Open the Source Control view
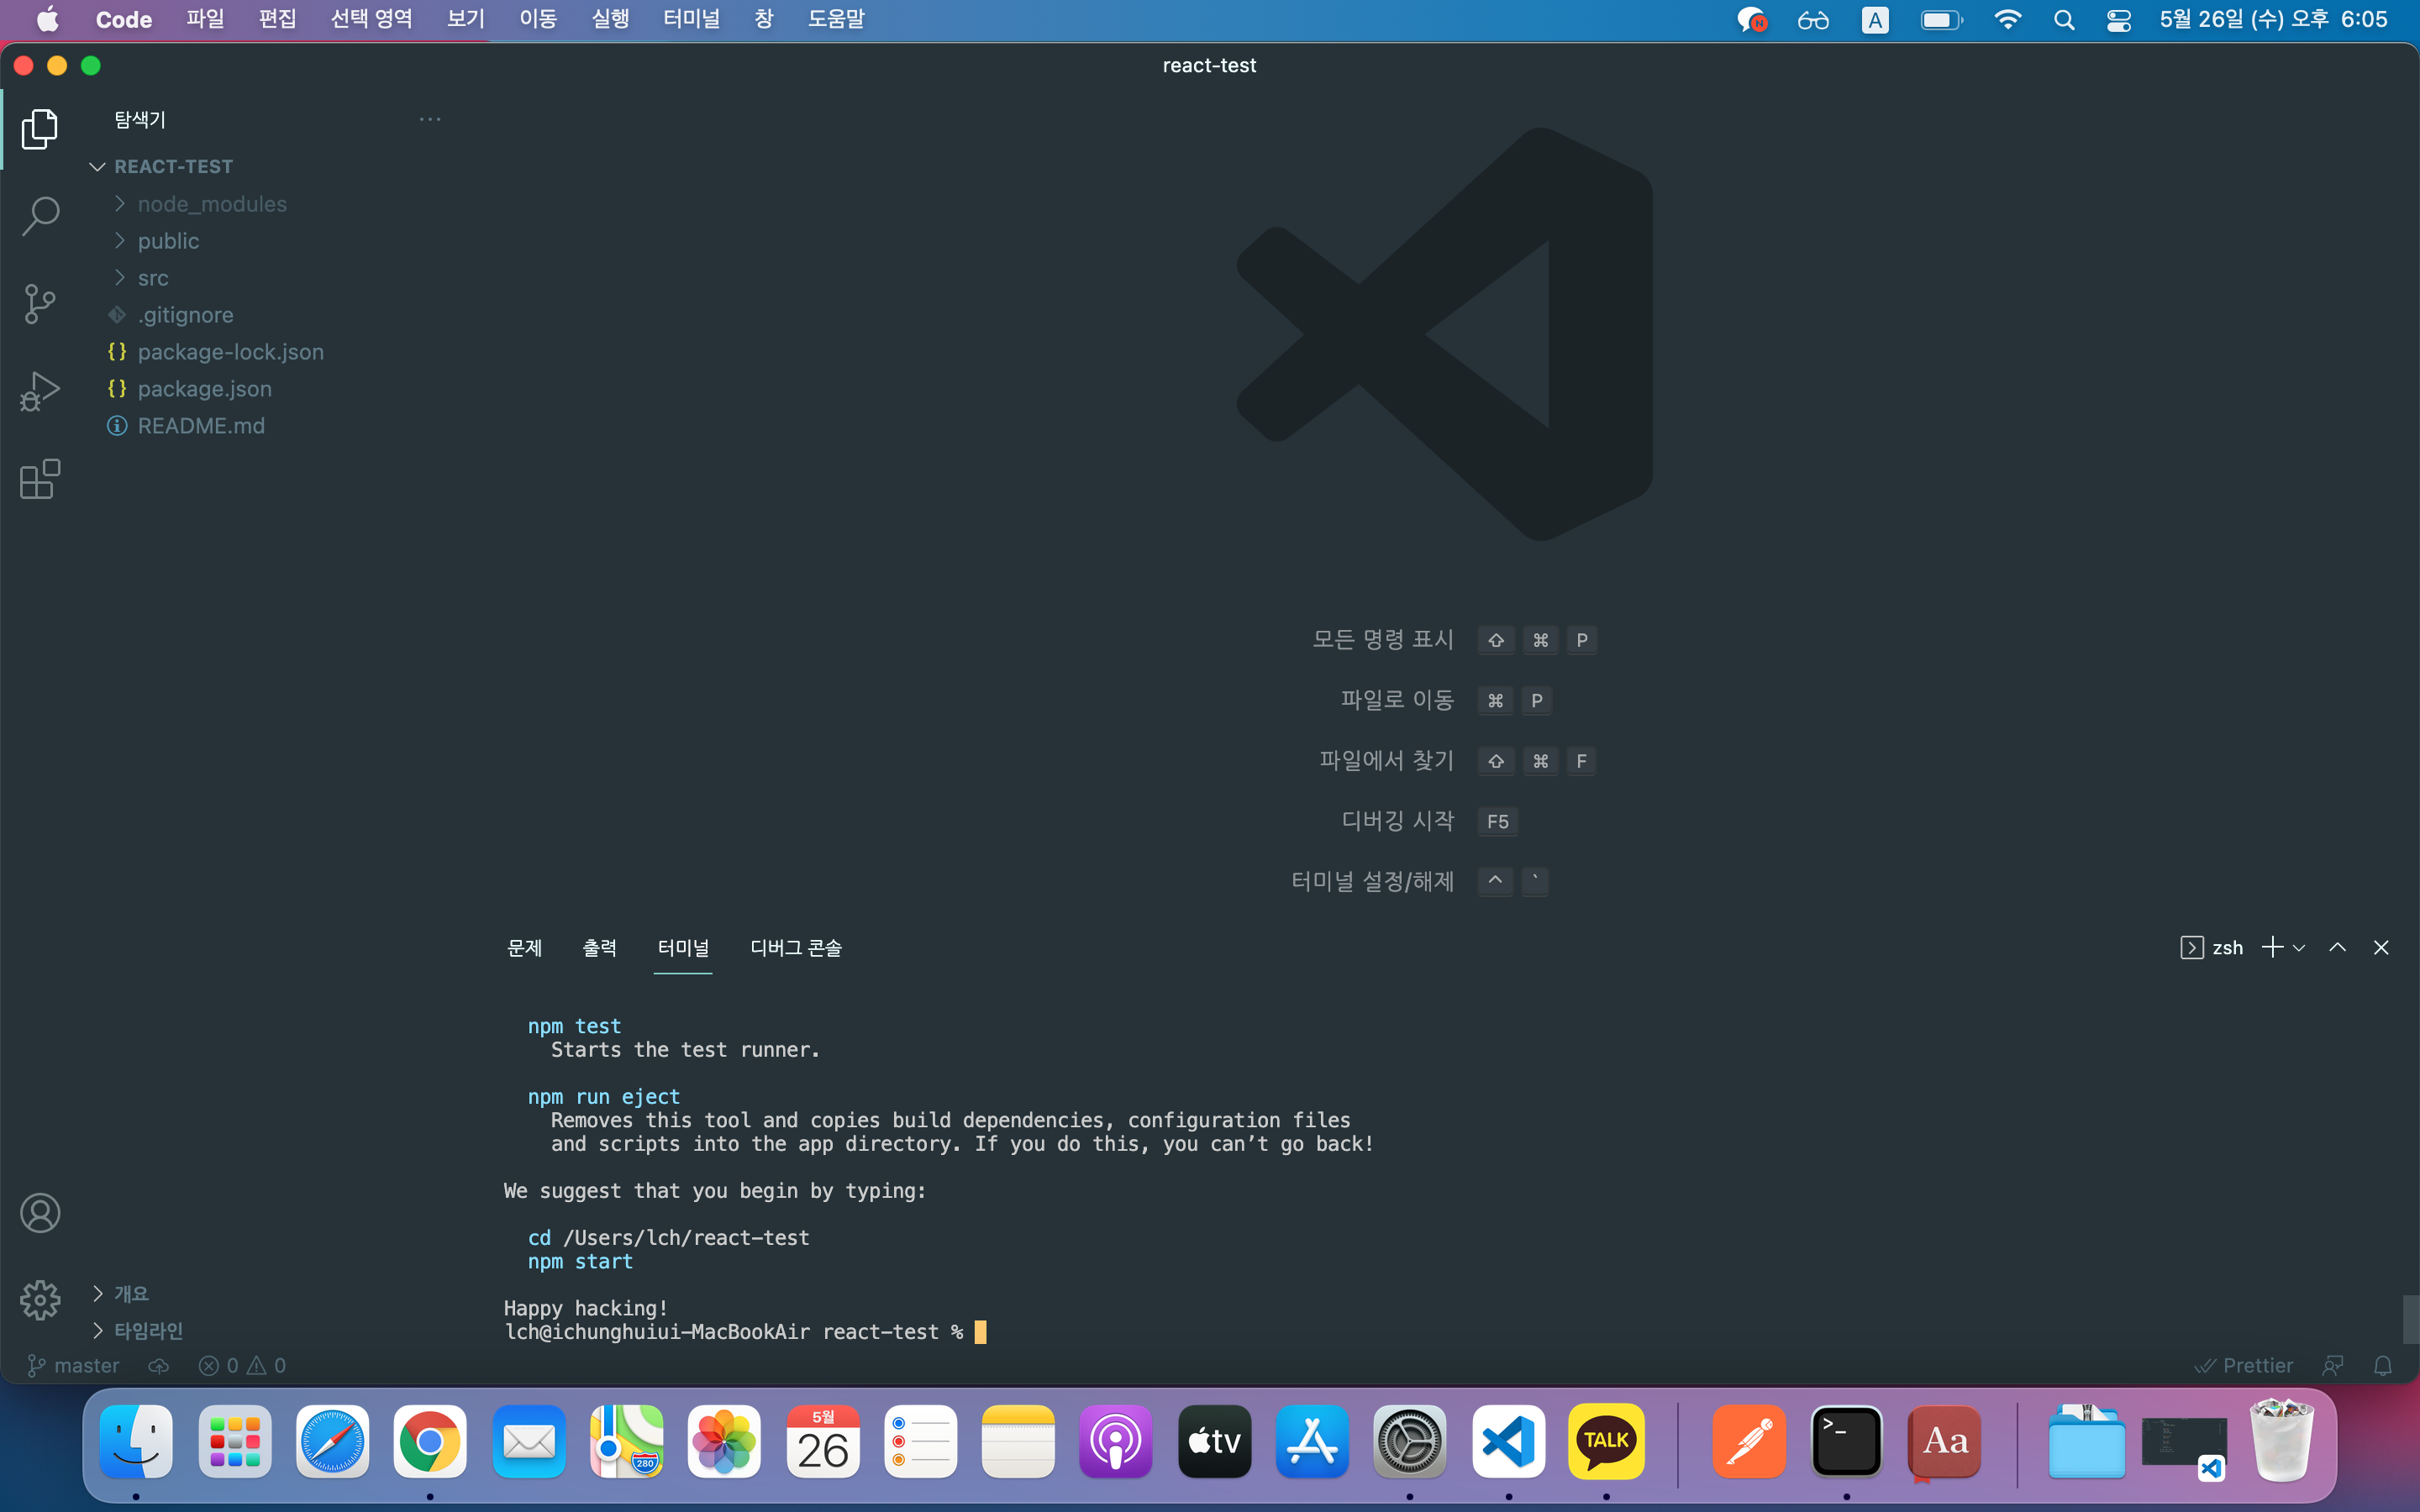 pos(40,303)
